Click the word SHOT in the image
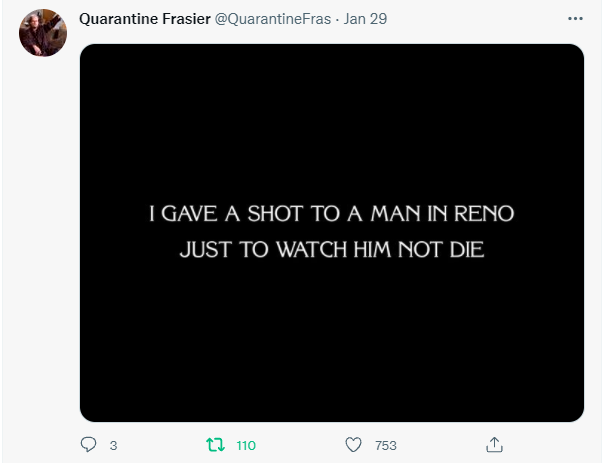The width and height of the screenshot is (603, 463). point(275,214)
